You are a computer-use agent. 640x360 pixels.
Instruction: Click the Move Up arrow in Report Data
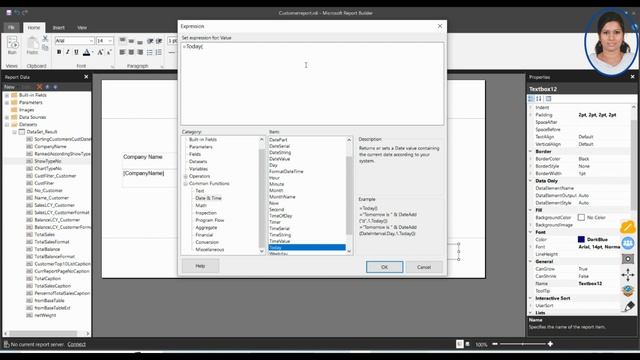[x=47, y=87]
